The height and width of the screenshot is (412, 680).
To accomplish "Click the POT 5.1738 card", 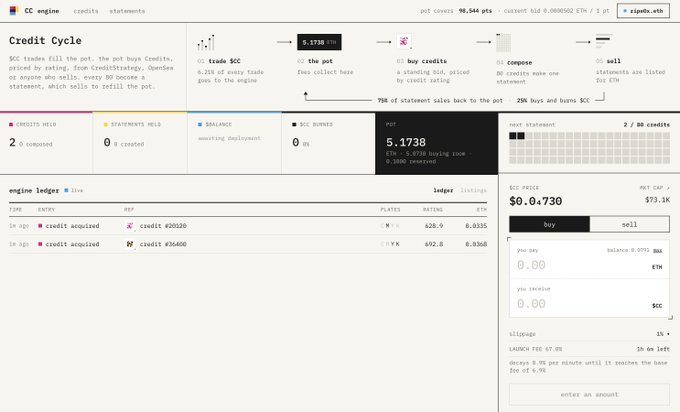I will click(437, 144).
